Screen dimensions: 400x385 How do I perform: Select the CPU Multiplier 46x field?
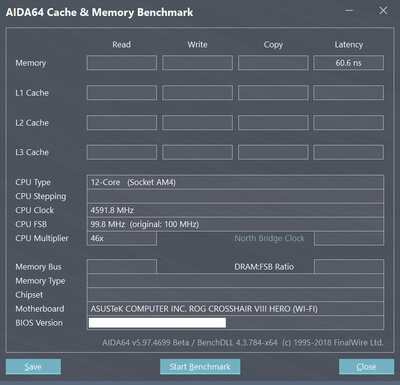(x=122, y=238)
